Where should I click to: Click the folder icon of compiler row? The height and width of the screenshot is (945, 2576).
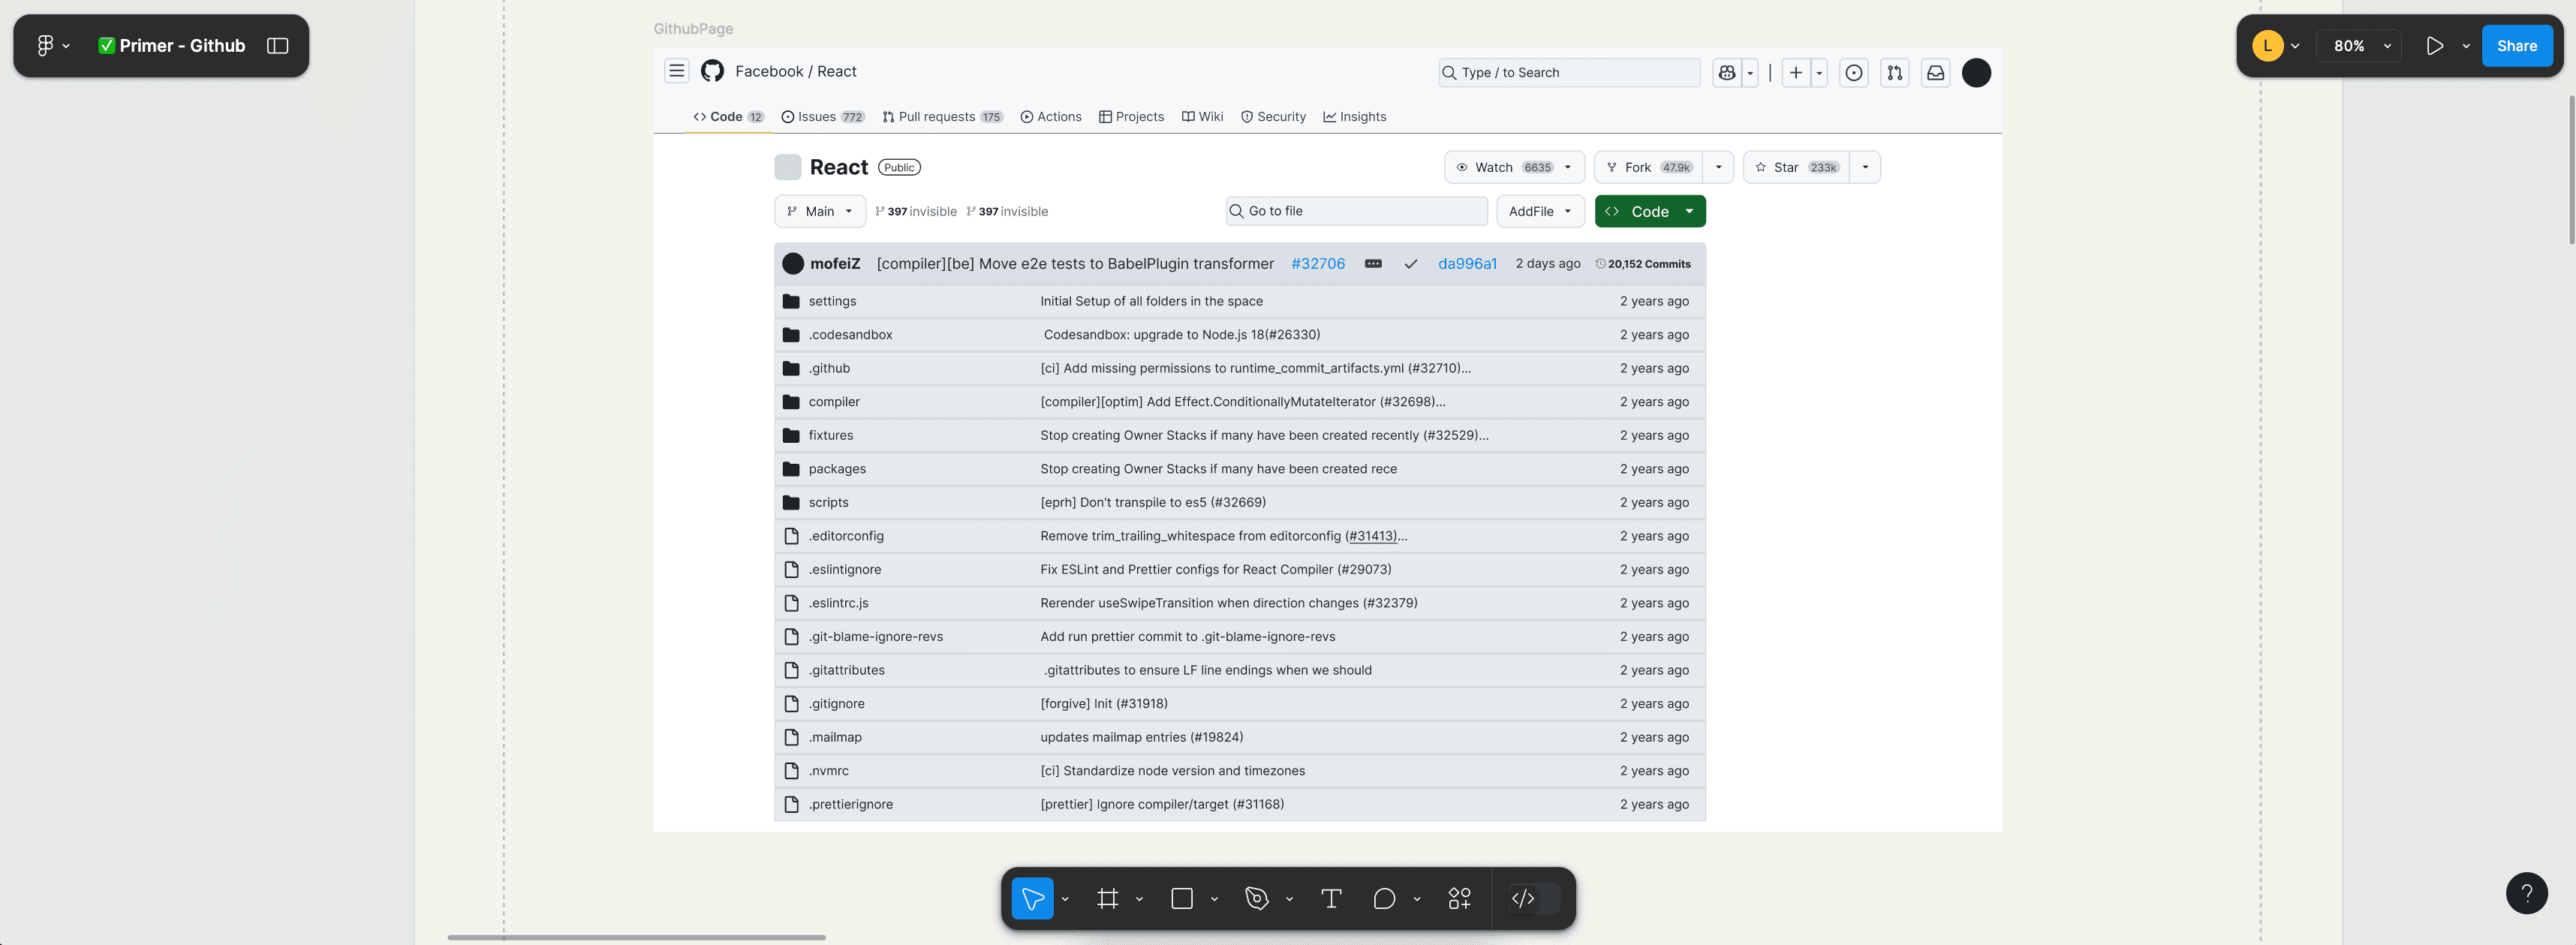coord(791,402)
